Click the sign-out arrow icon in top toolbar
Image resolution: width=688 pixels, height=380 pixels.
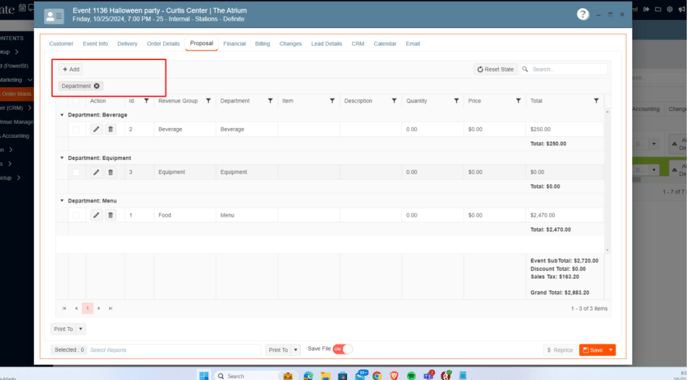646,9
